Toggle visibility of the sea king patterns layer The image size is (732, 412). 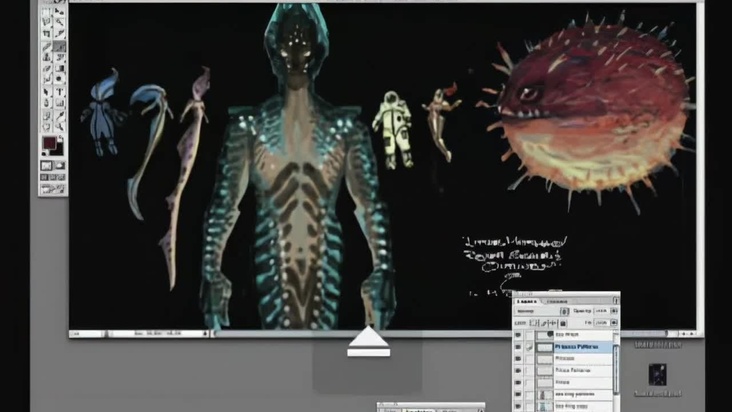coord(519,395)
